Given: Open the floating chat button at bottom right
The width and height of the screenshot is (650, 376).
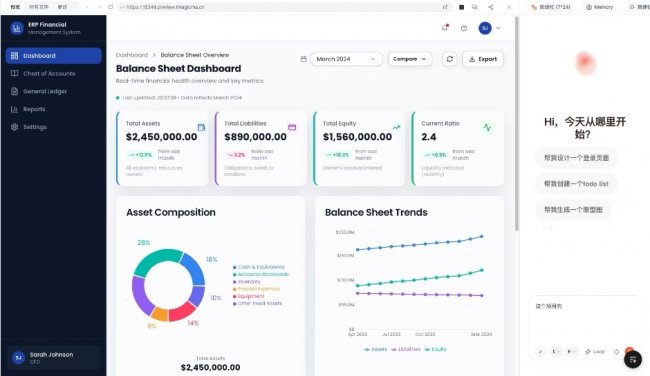Looking at the screenshot, I should point(633,359).
